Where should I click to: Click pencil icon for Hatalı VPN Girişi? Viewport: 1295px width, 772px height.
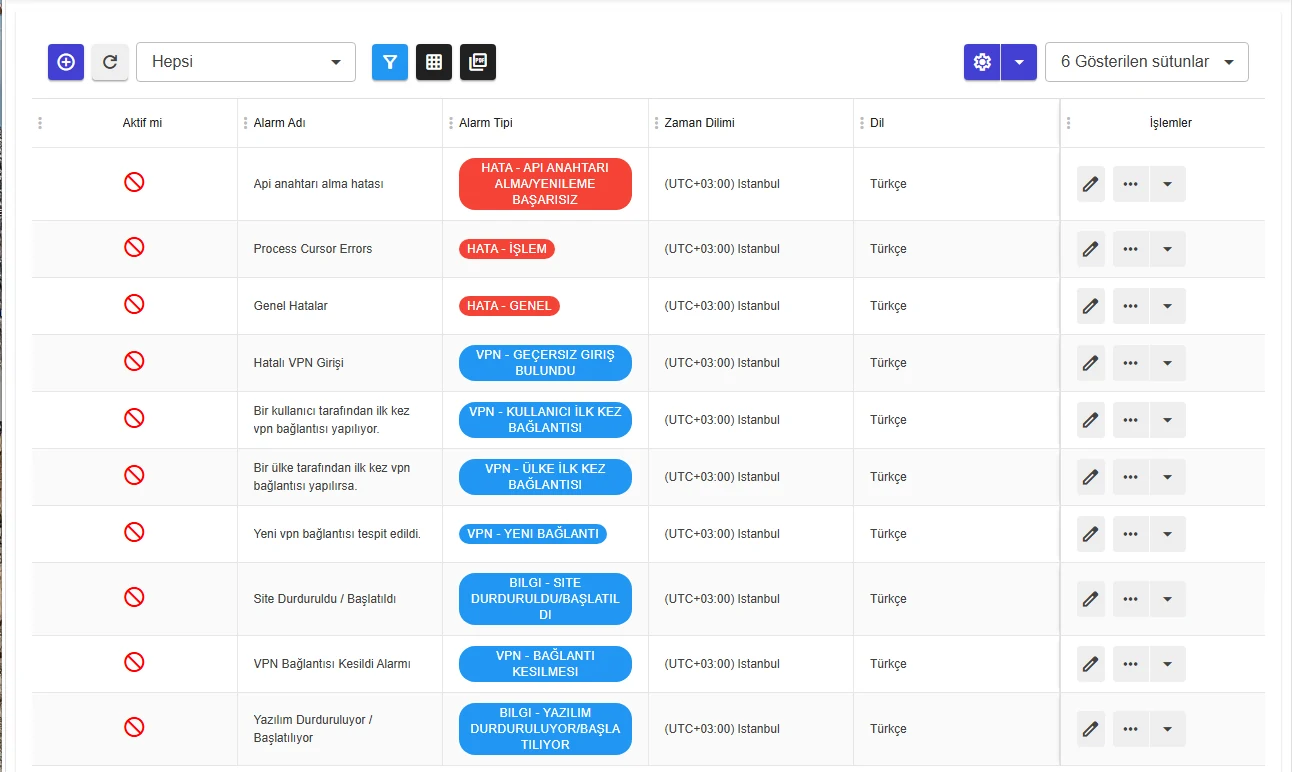1091,363
